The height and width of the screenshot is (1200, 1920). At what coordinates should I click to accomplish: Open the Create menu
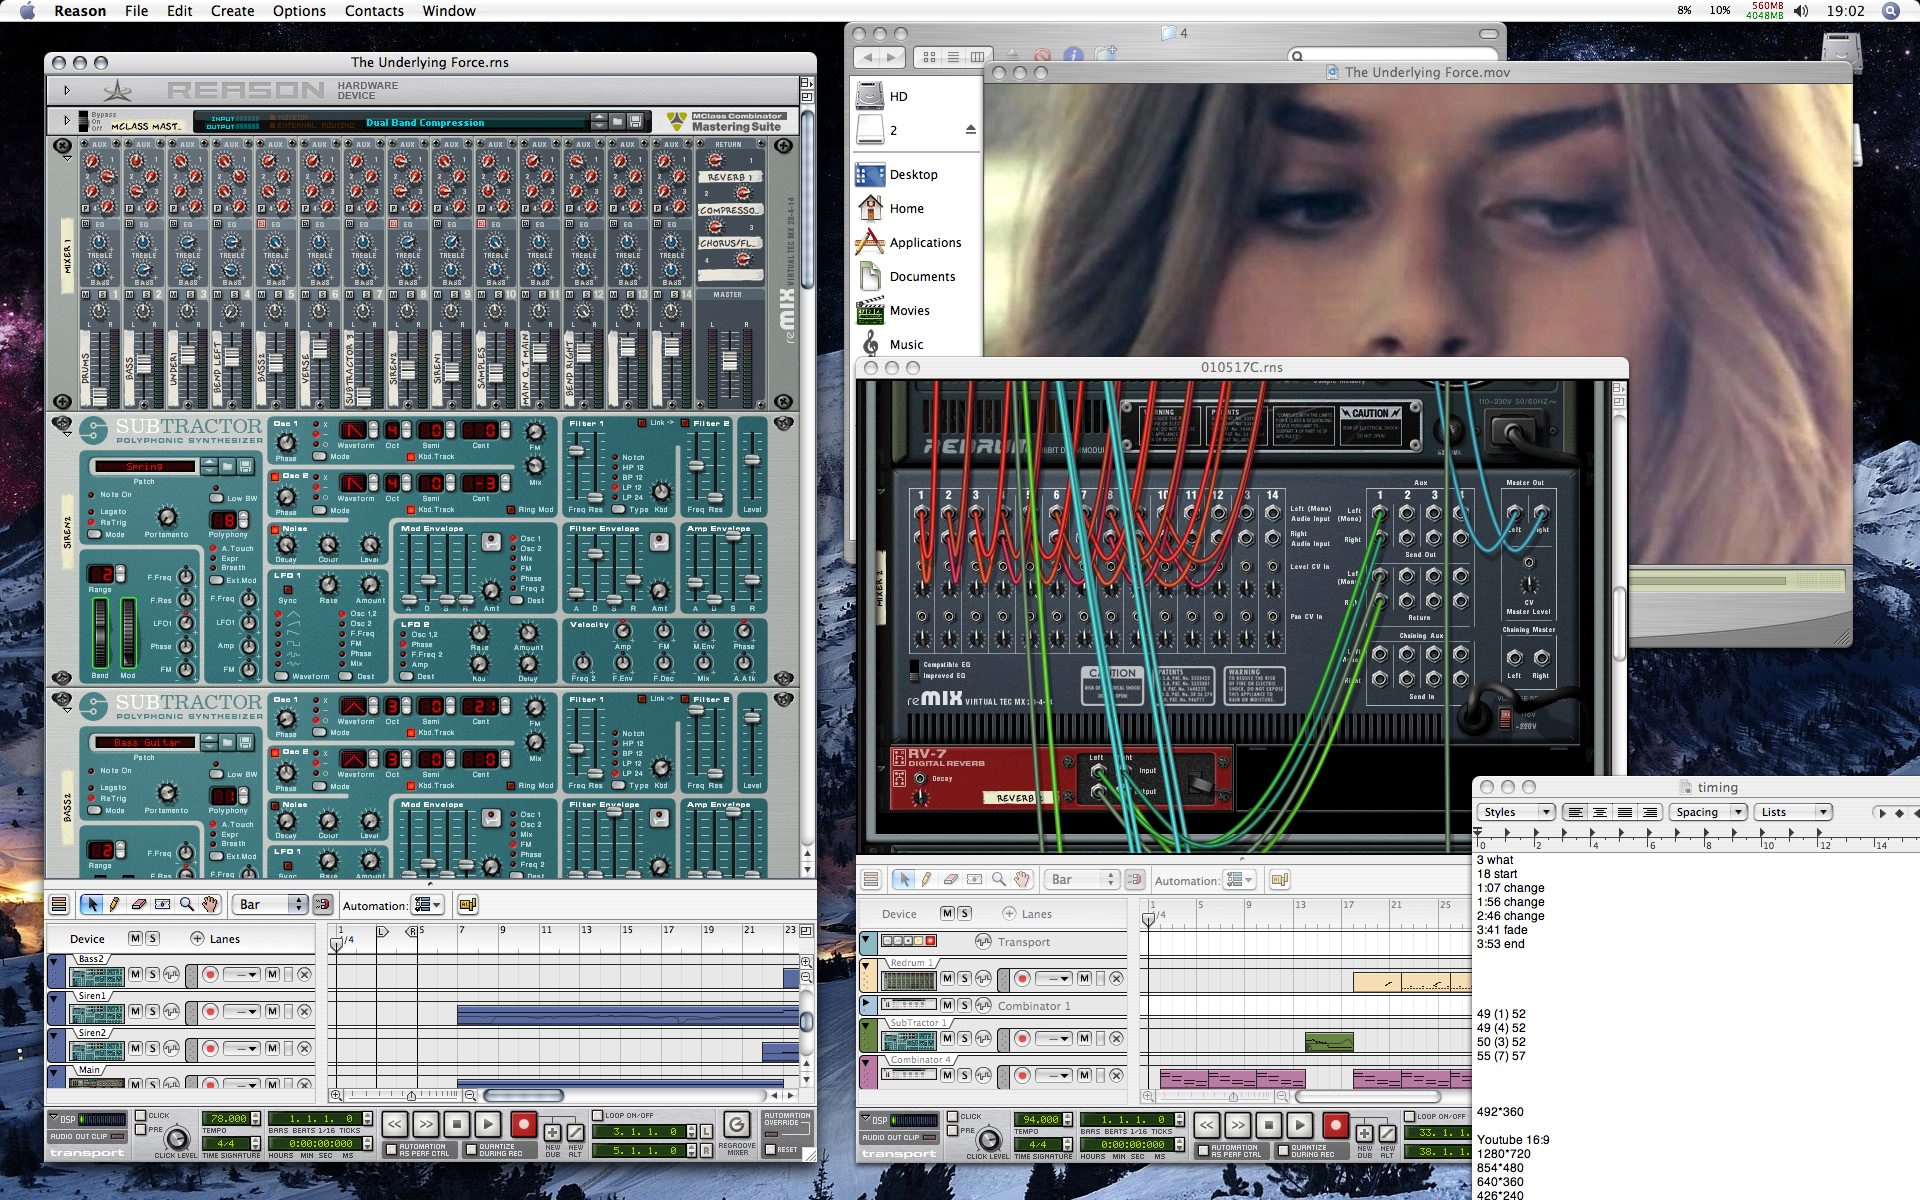(x=232, y=11)
